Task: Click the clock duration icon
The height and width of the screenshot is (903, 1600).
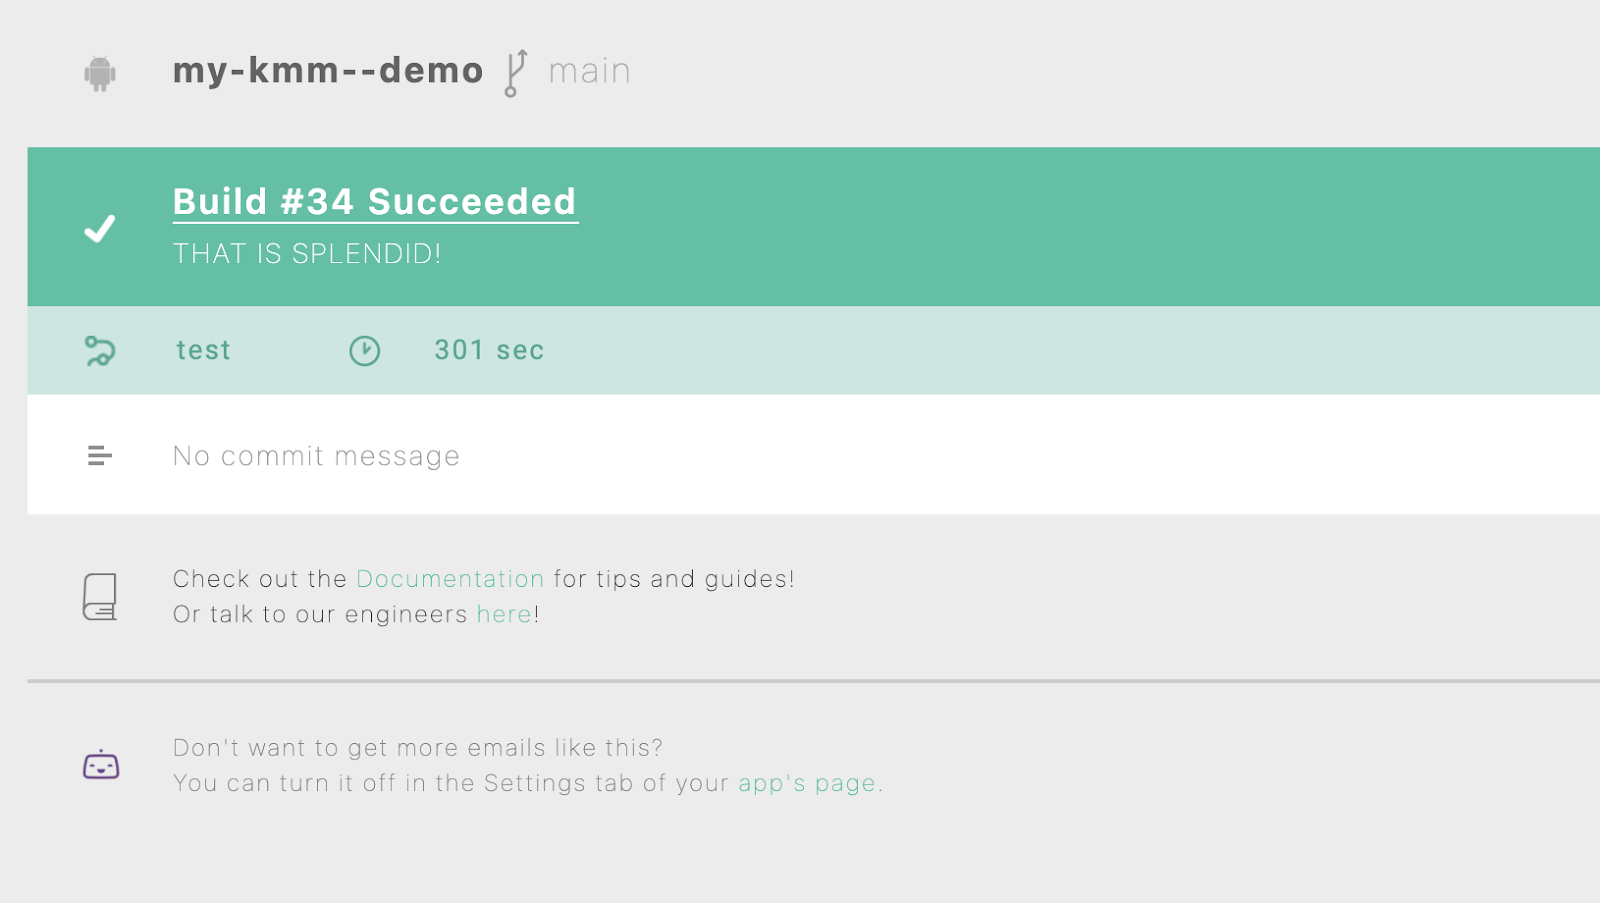Action: pyautogui.click(x=364, y=351)
